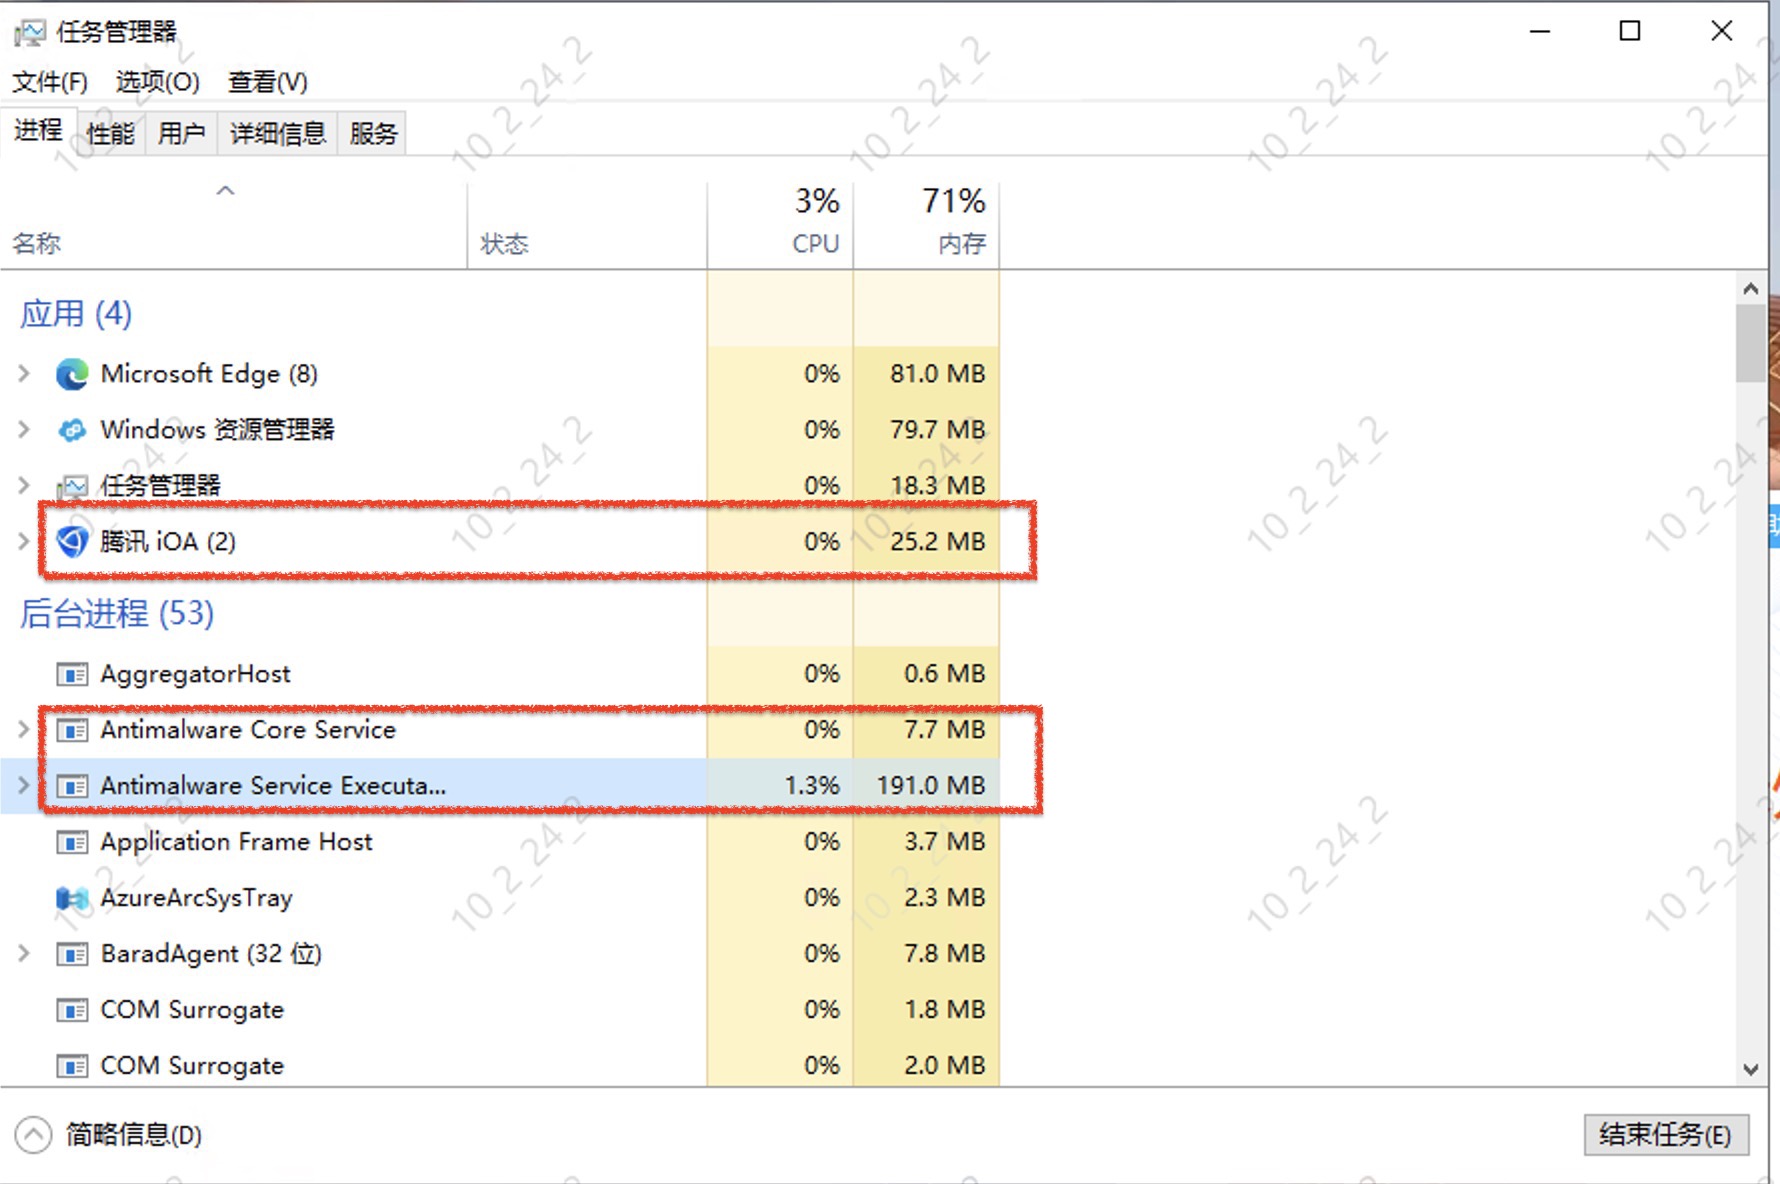Click the Application Frame Host icon

[x=72, y=843]
